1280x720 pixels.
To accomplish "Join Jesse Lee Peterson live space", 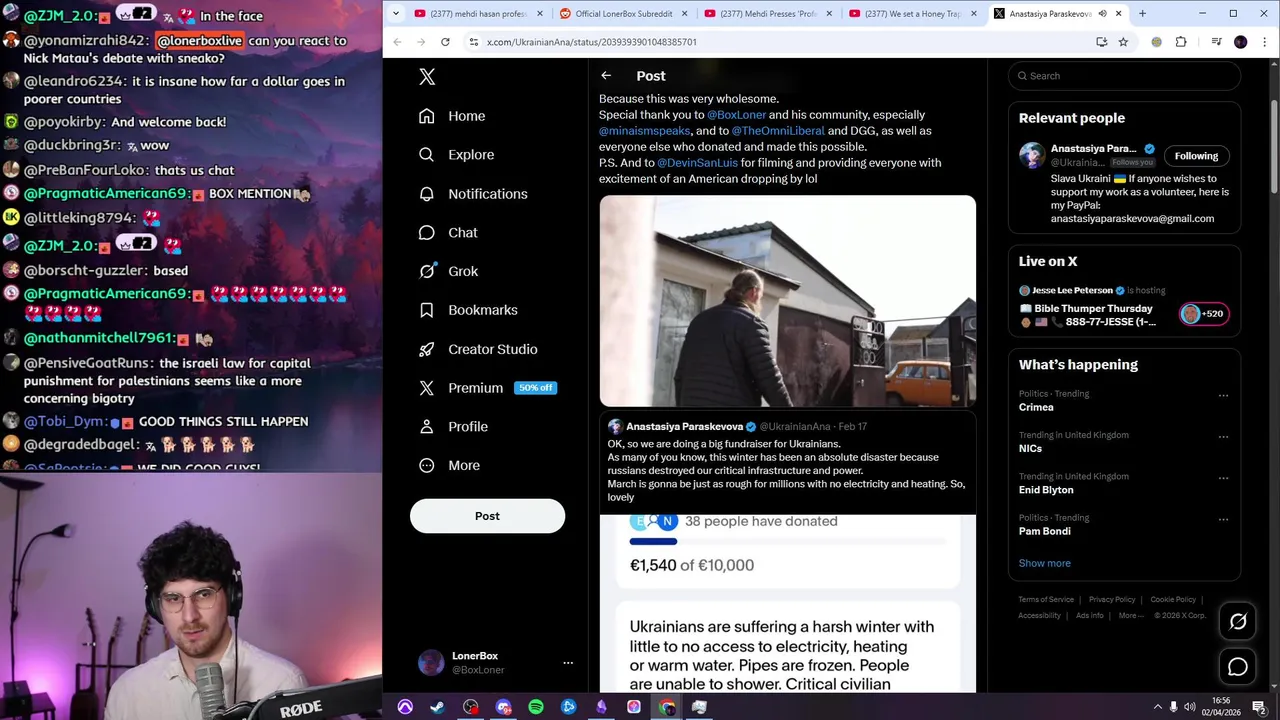I will [1124, 307].
